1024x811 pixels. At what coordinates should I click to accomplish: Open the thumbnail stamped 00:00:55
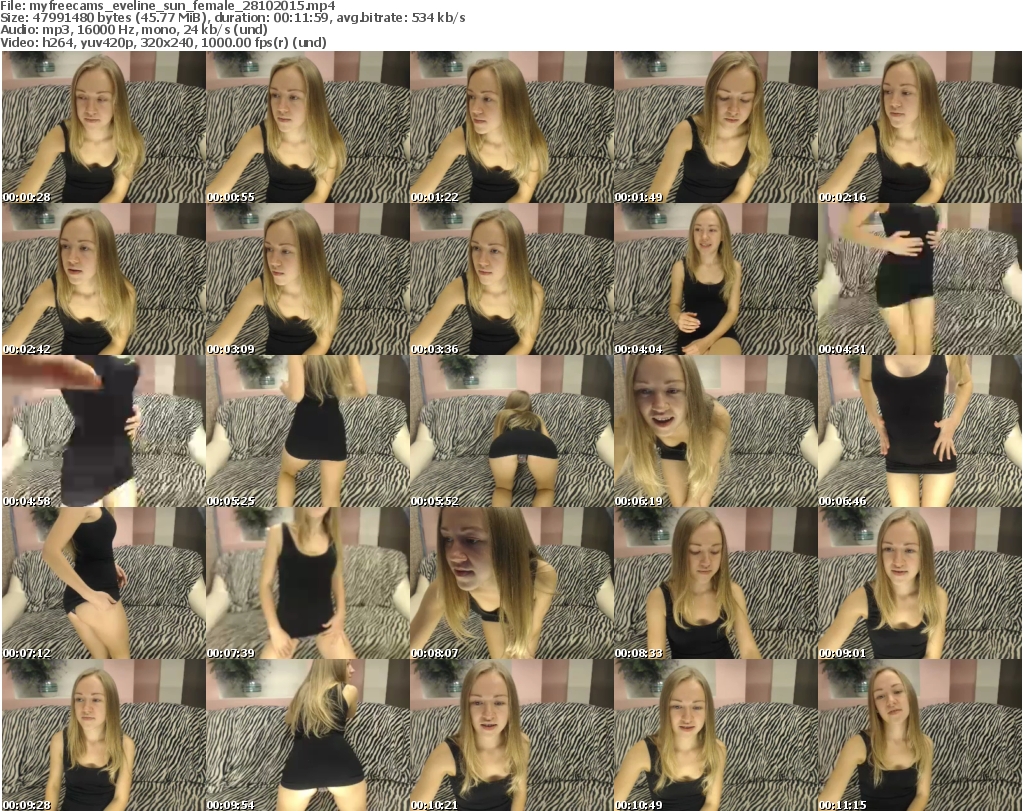308,127
